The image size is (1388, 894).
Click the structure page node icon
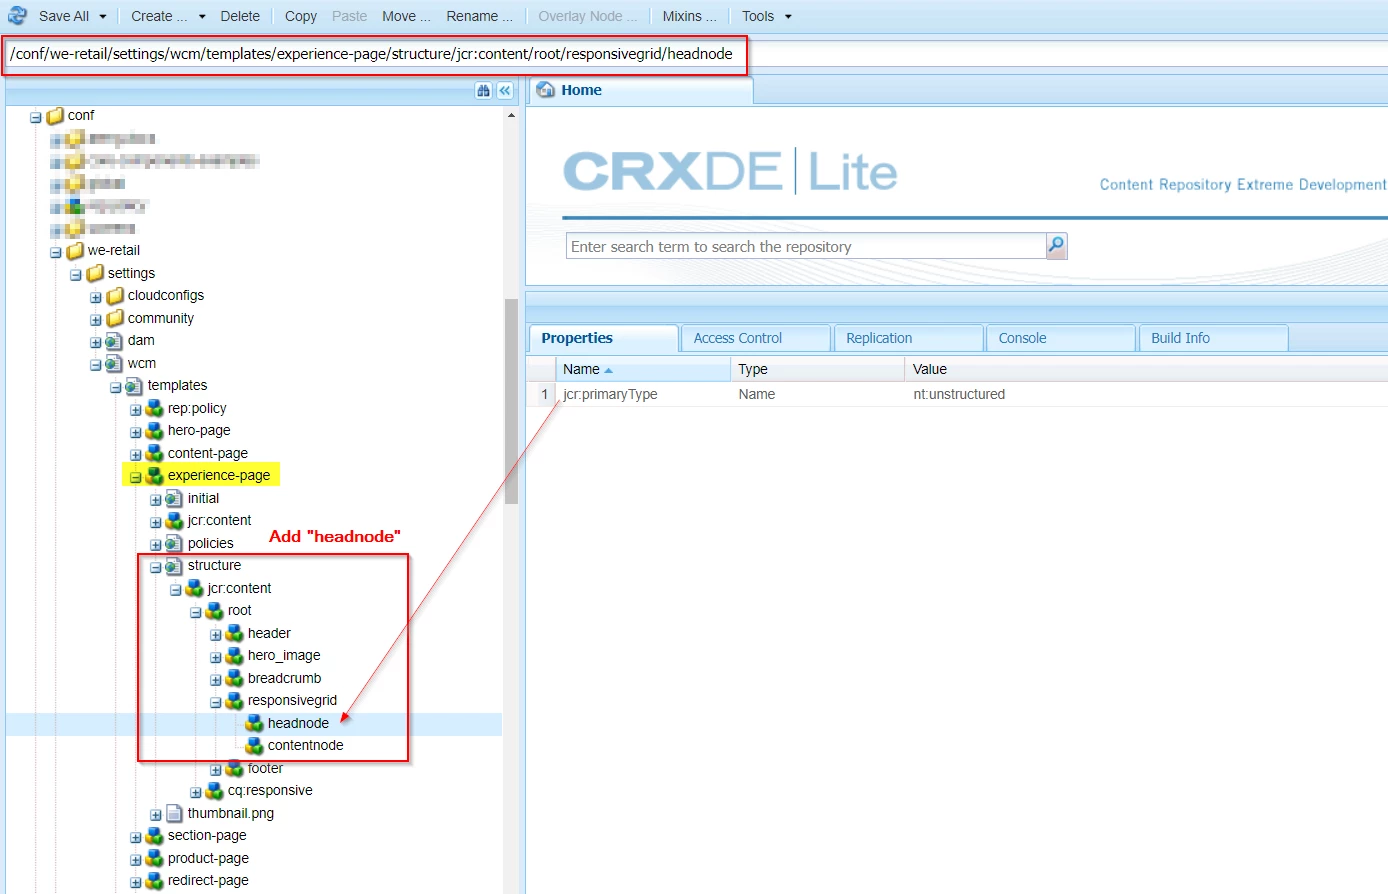pyautogui.click(x=174, y=566)
